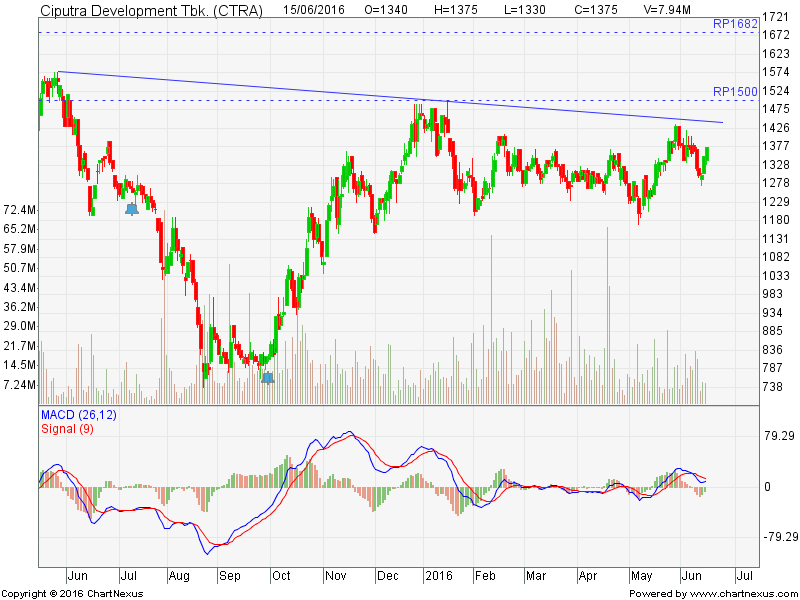Click the 1082 price axis label
The image size is (800, 600).
coord(776,257)
